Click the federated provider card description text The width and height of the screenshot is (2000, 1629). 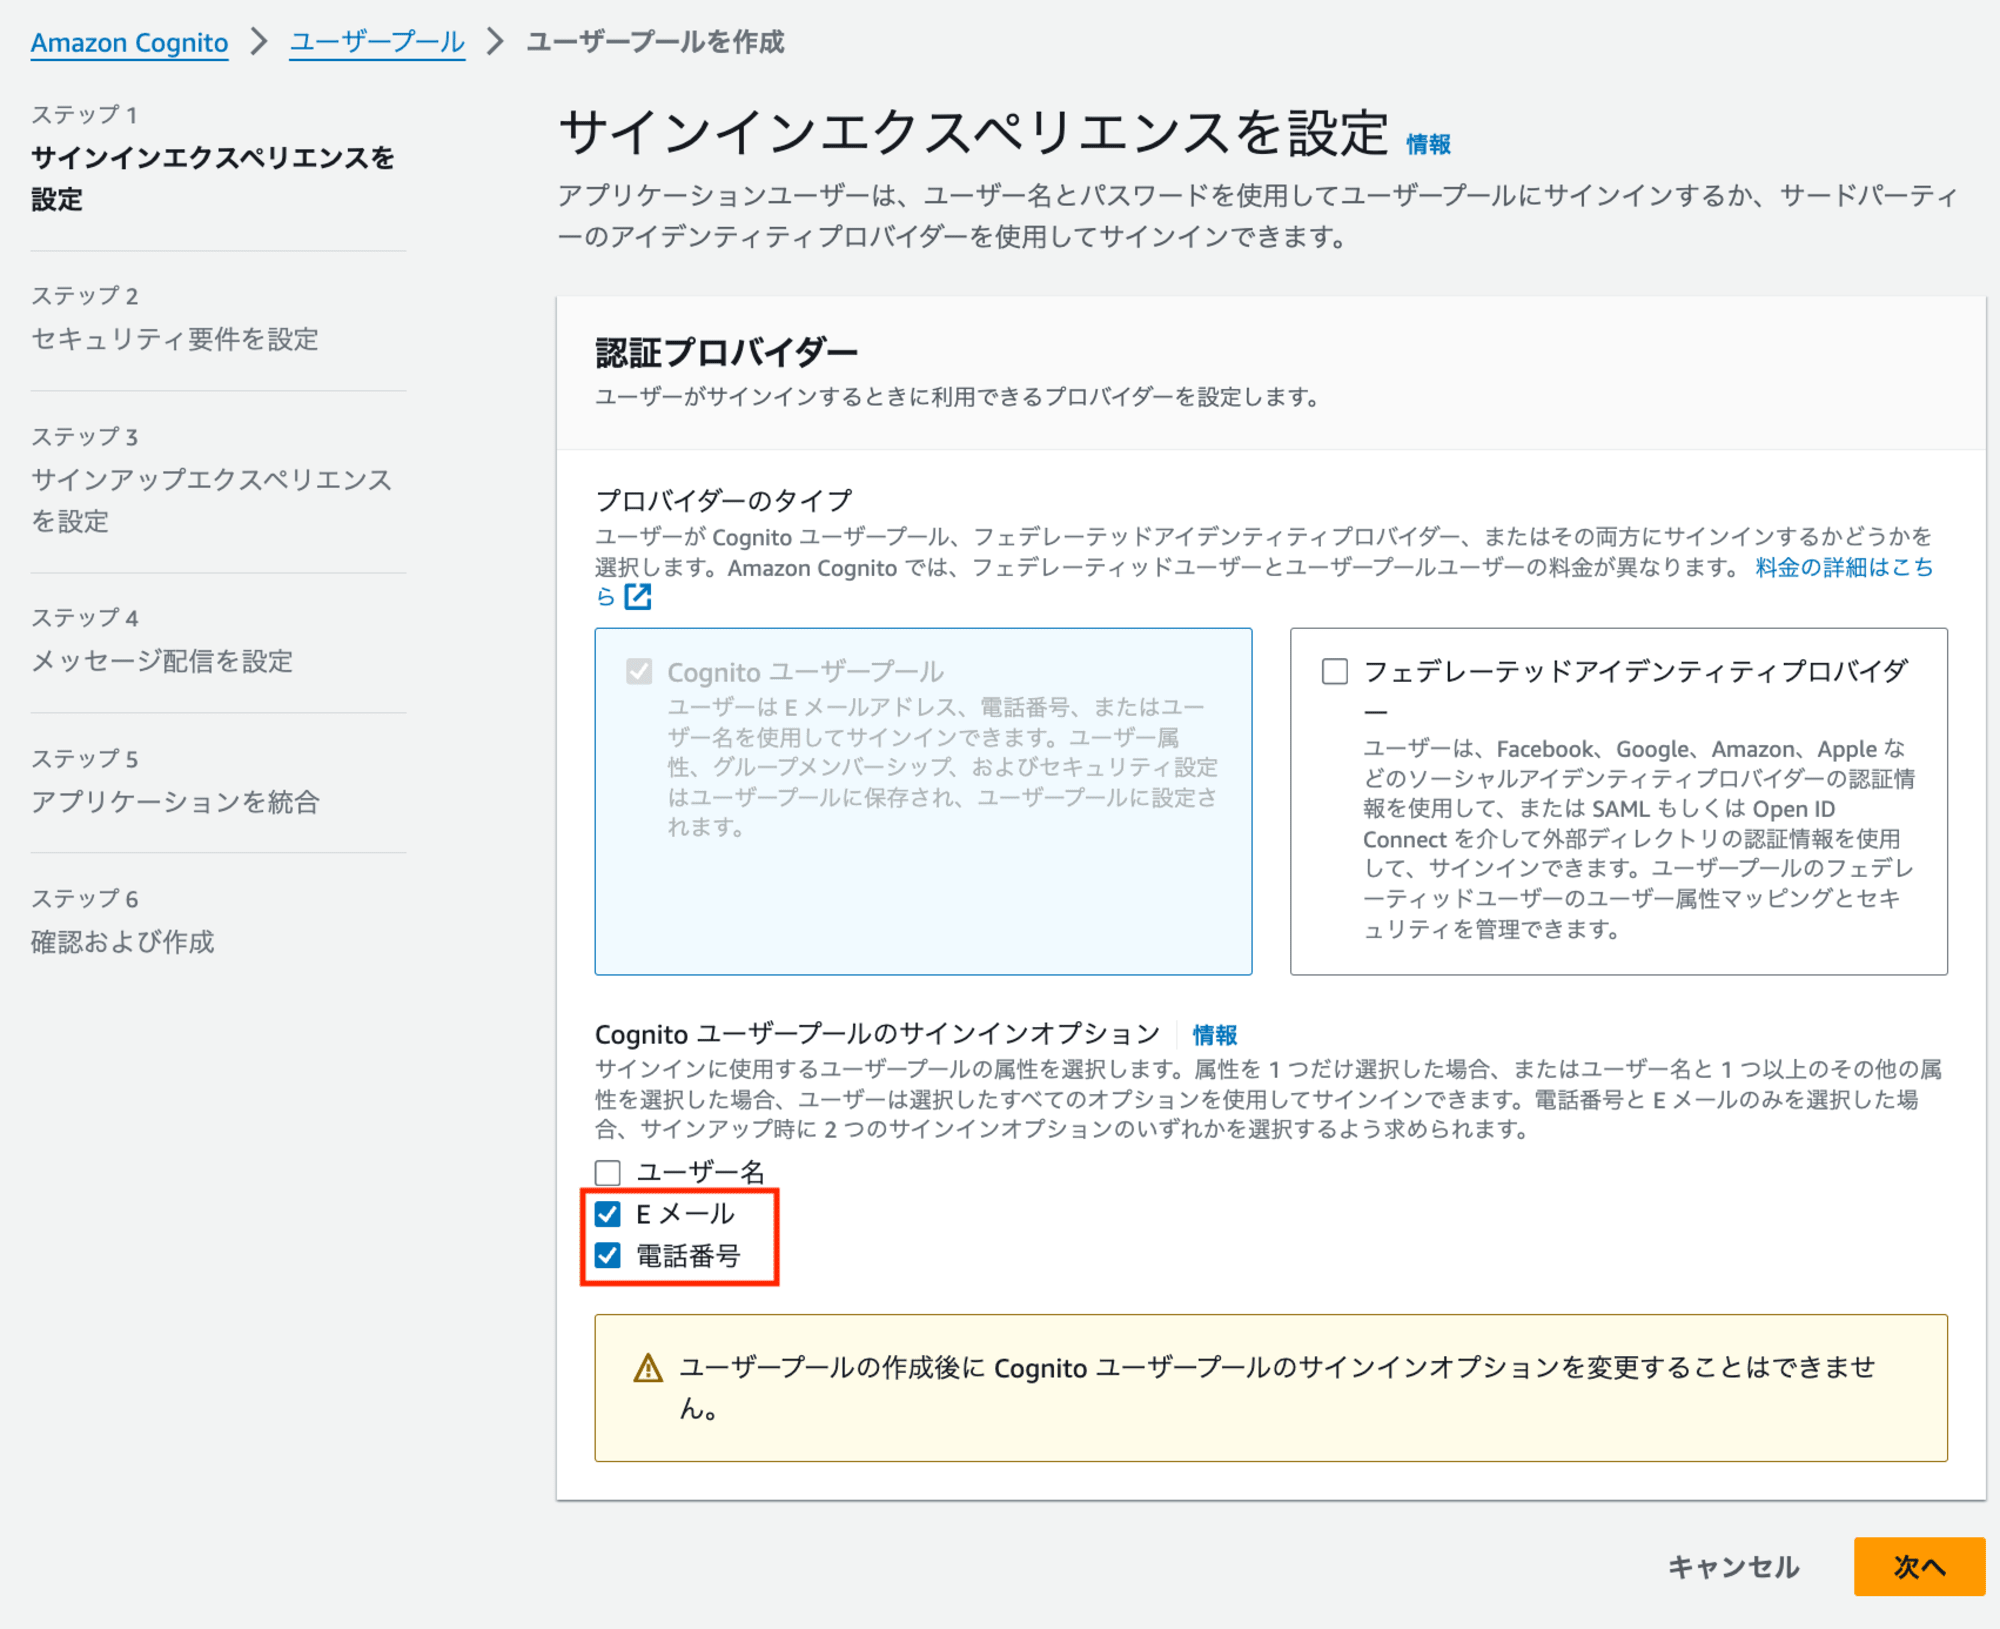tap(1639, 839)
